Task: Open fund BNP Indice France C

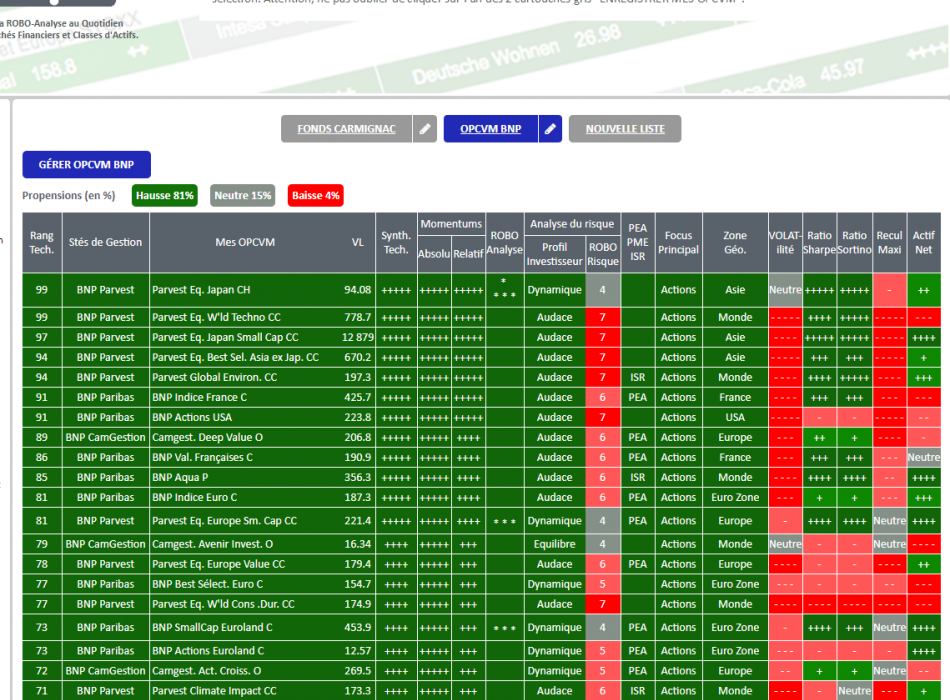Action: coord(199,397)
